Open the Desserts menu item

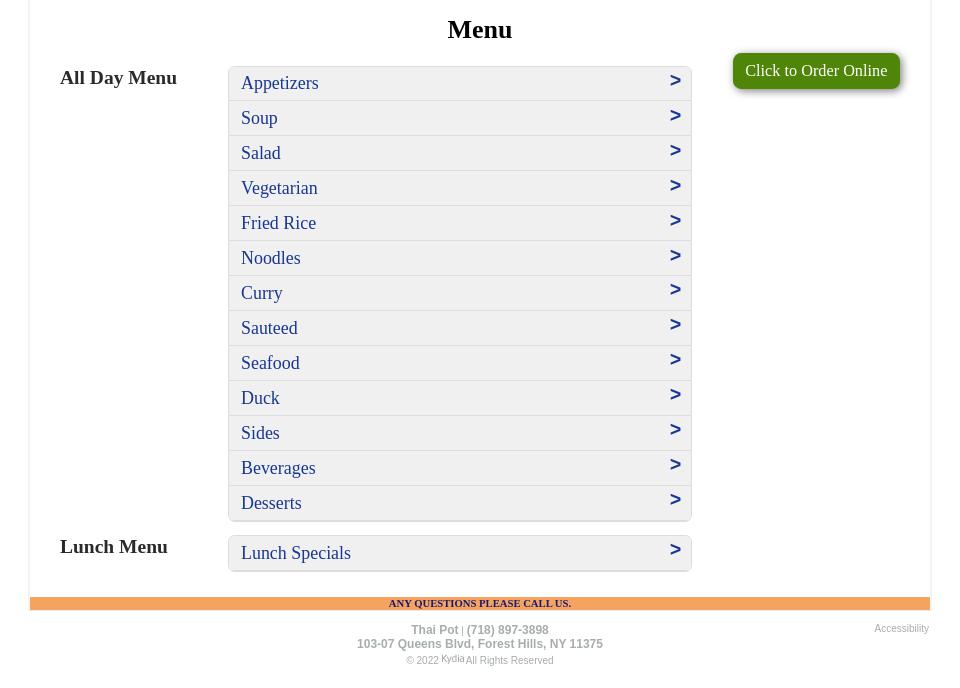460,503
